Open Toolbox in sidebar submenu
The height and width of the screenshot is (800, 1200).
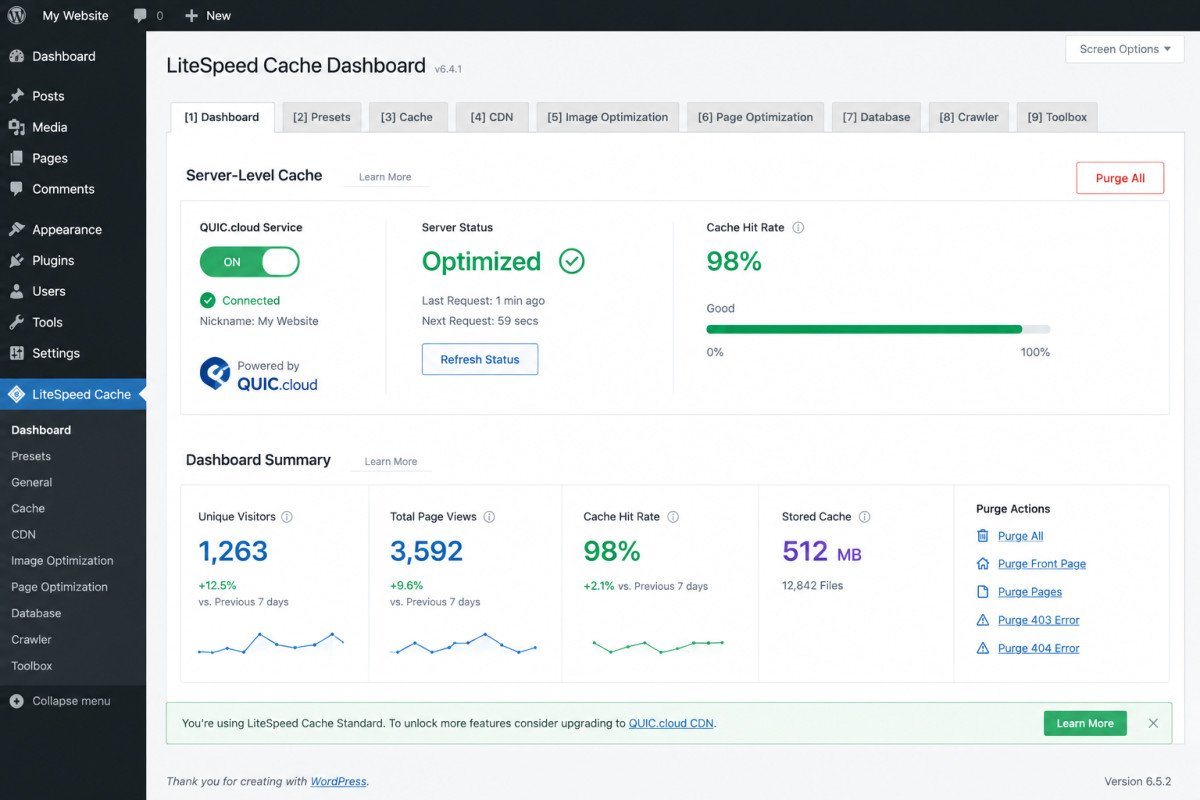(x=32, y=666)
